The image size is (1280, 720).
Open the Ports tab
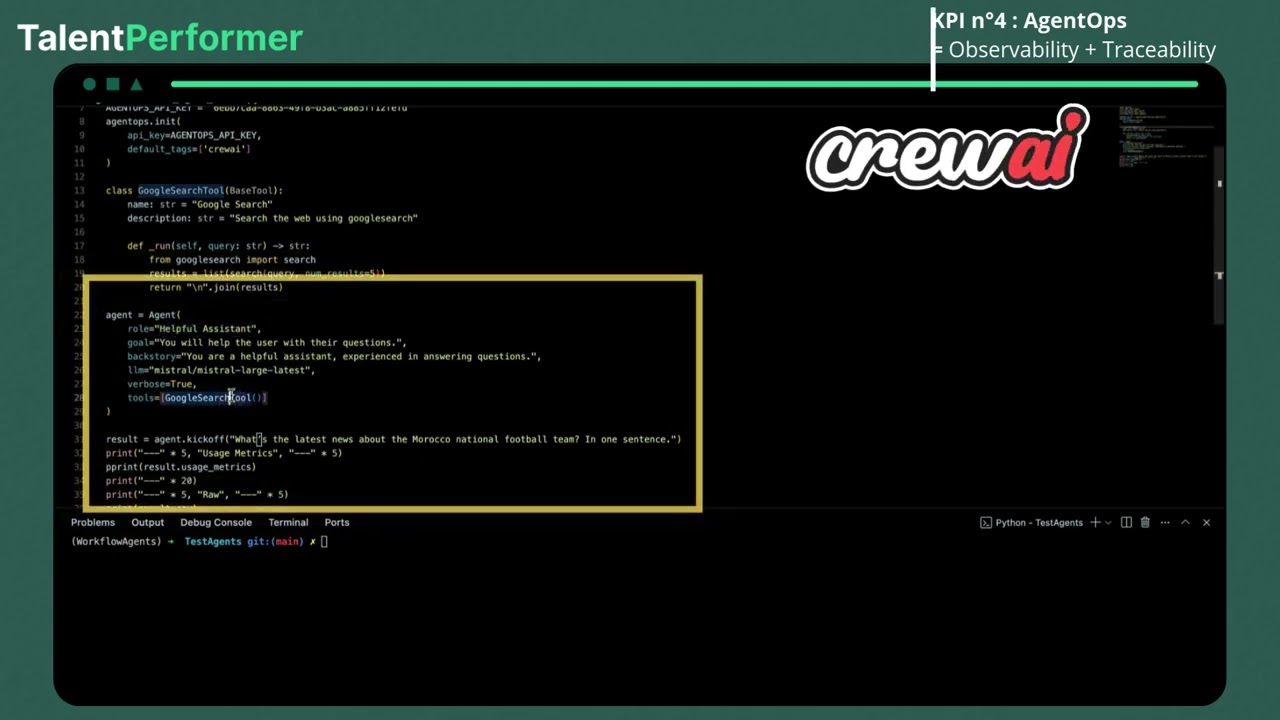(337, 522)
